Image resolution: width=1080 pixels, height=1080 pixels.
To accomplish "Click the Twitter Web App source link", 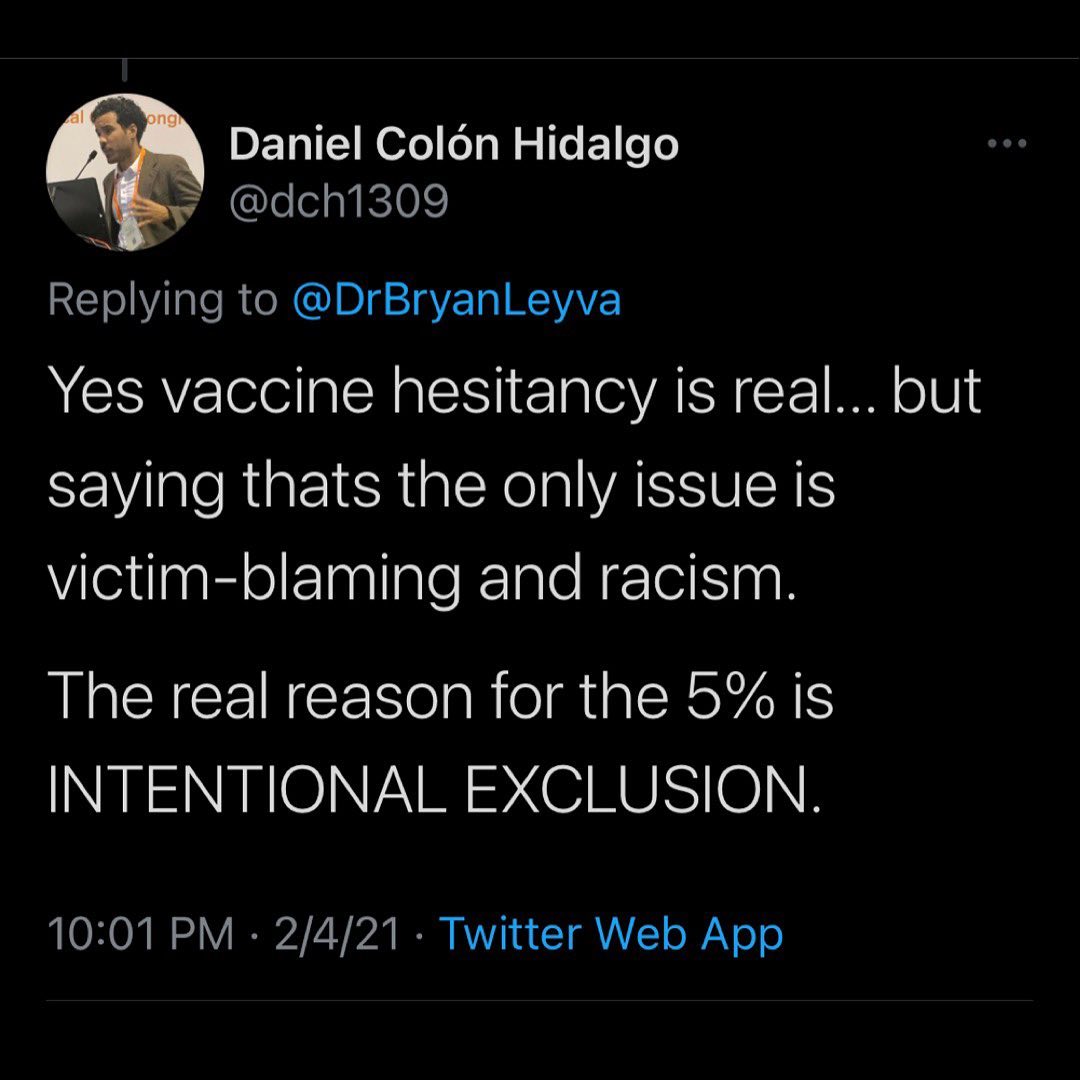I will pyautogui.click(x=611, y=934).
